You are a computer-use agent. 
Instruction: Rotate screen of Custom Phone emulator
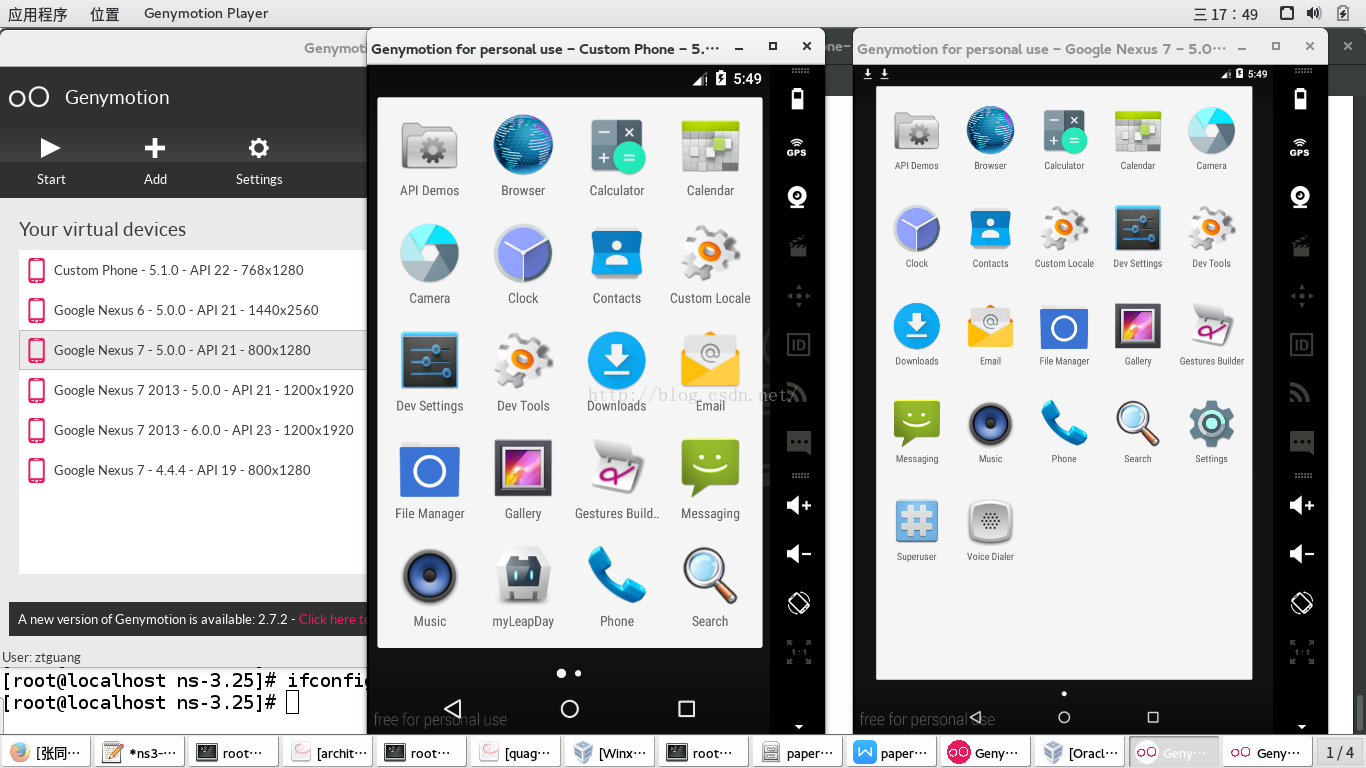(x=798, y=603)
